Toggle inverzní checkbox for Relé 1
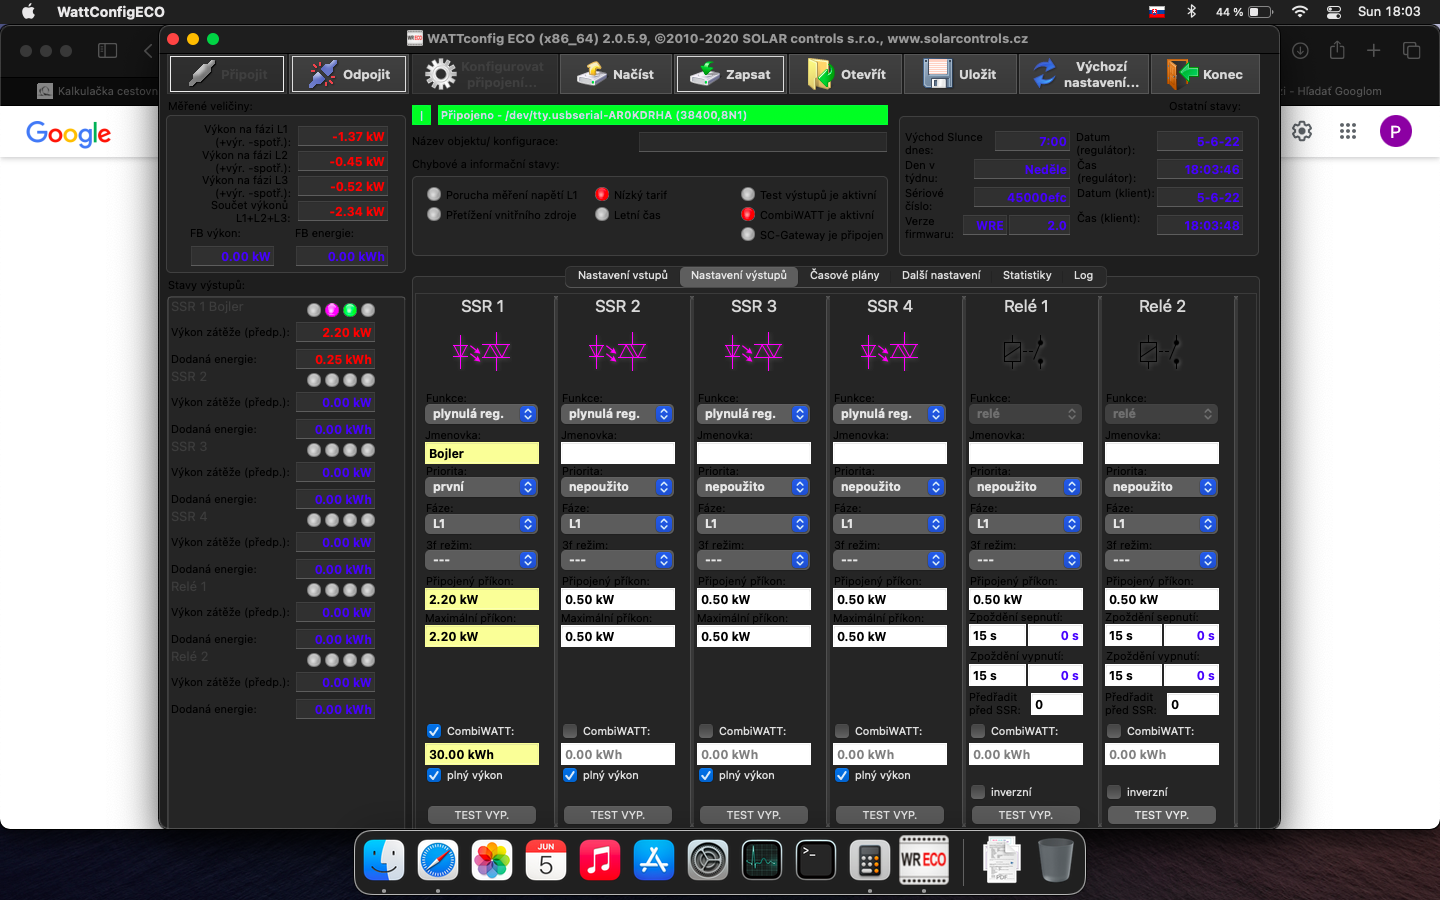 click(978, 792)
